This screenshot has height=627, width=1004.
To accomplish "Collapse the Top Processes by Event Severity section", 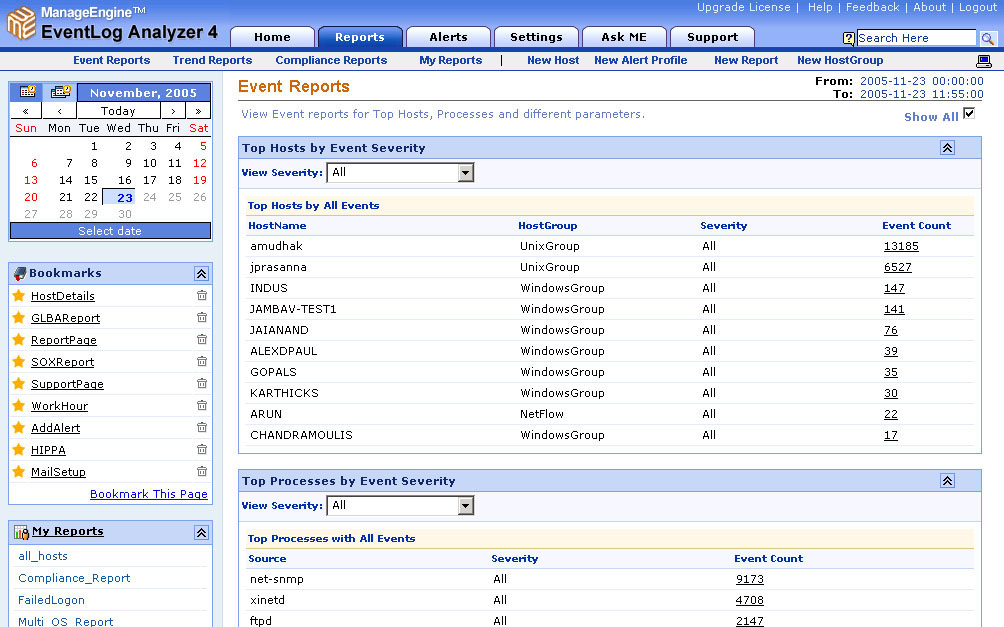I will pos(947,481).
